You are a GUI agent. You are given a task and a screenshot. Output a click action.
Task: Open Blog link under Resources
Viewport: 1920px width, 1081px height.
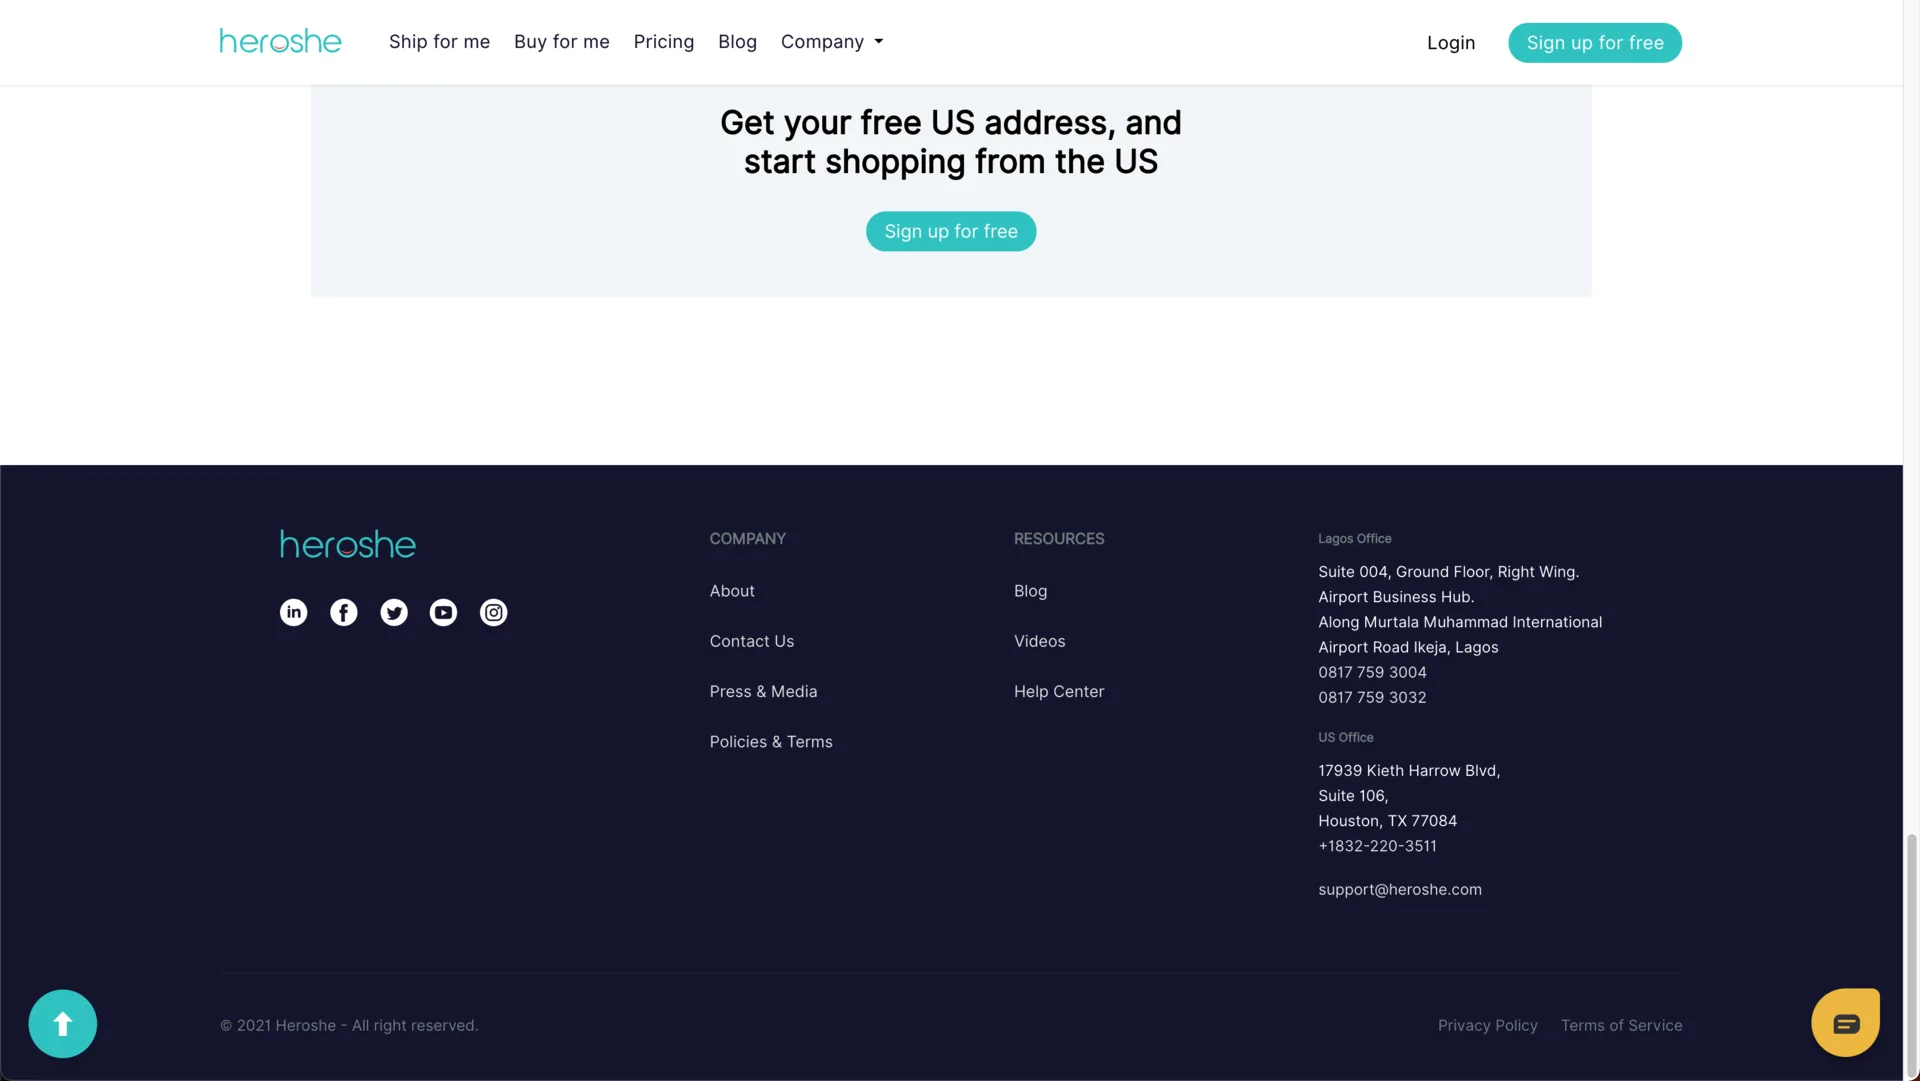(x=1030, y=591)
